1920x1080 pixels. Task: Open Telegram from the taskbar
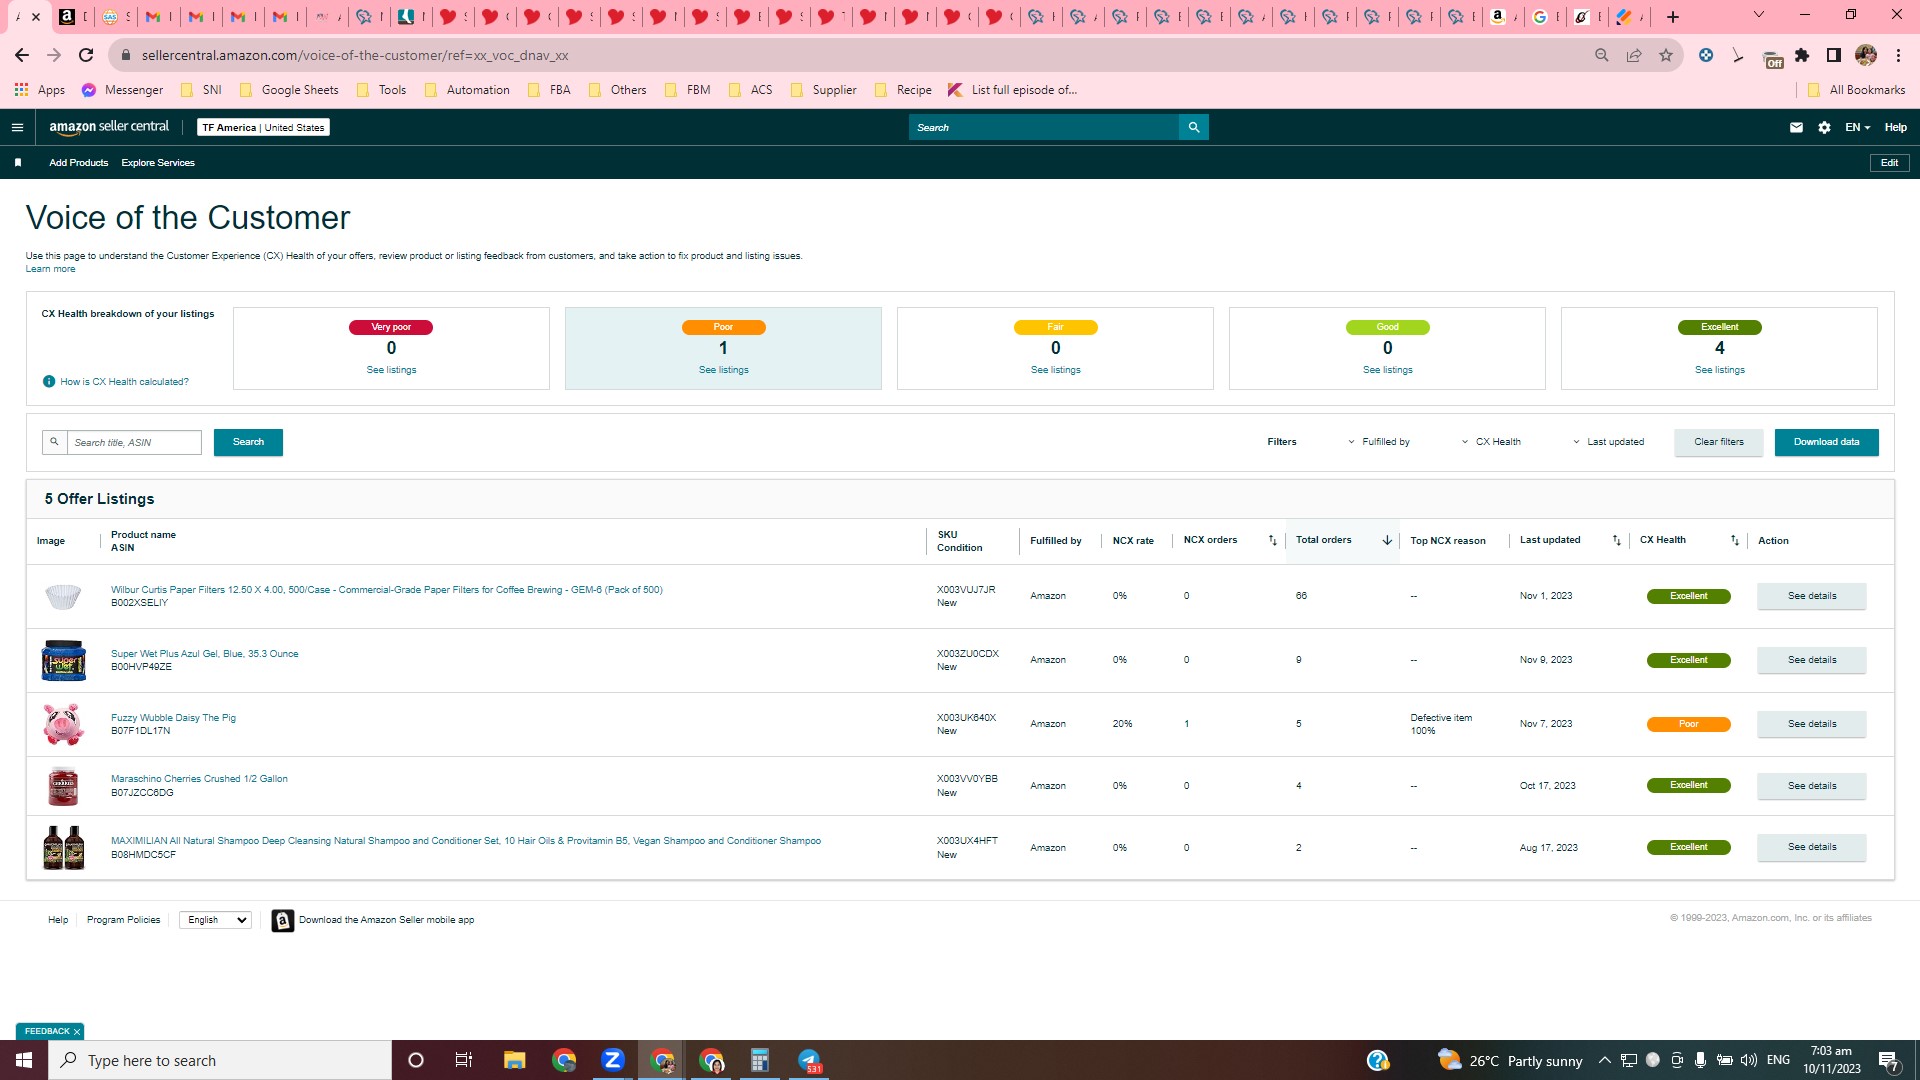809,1060
